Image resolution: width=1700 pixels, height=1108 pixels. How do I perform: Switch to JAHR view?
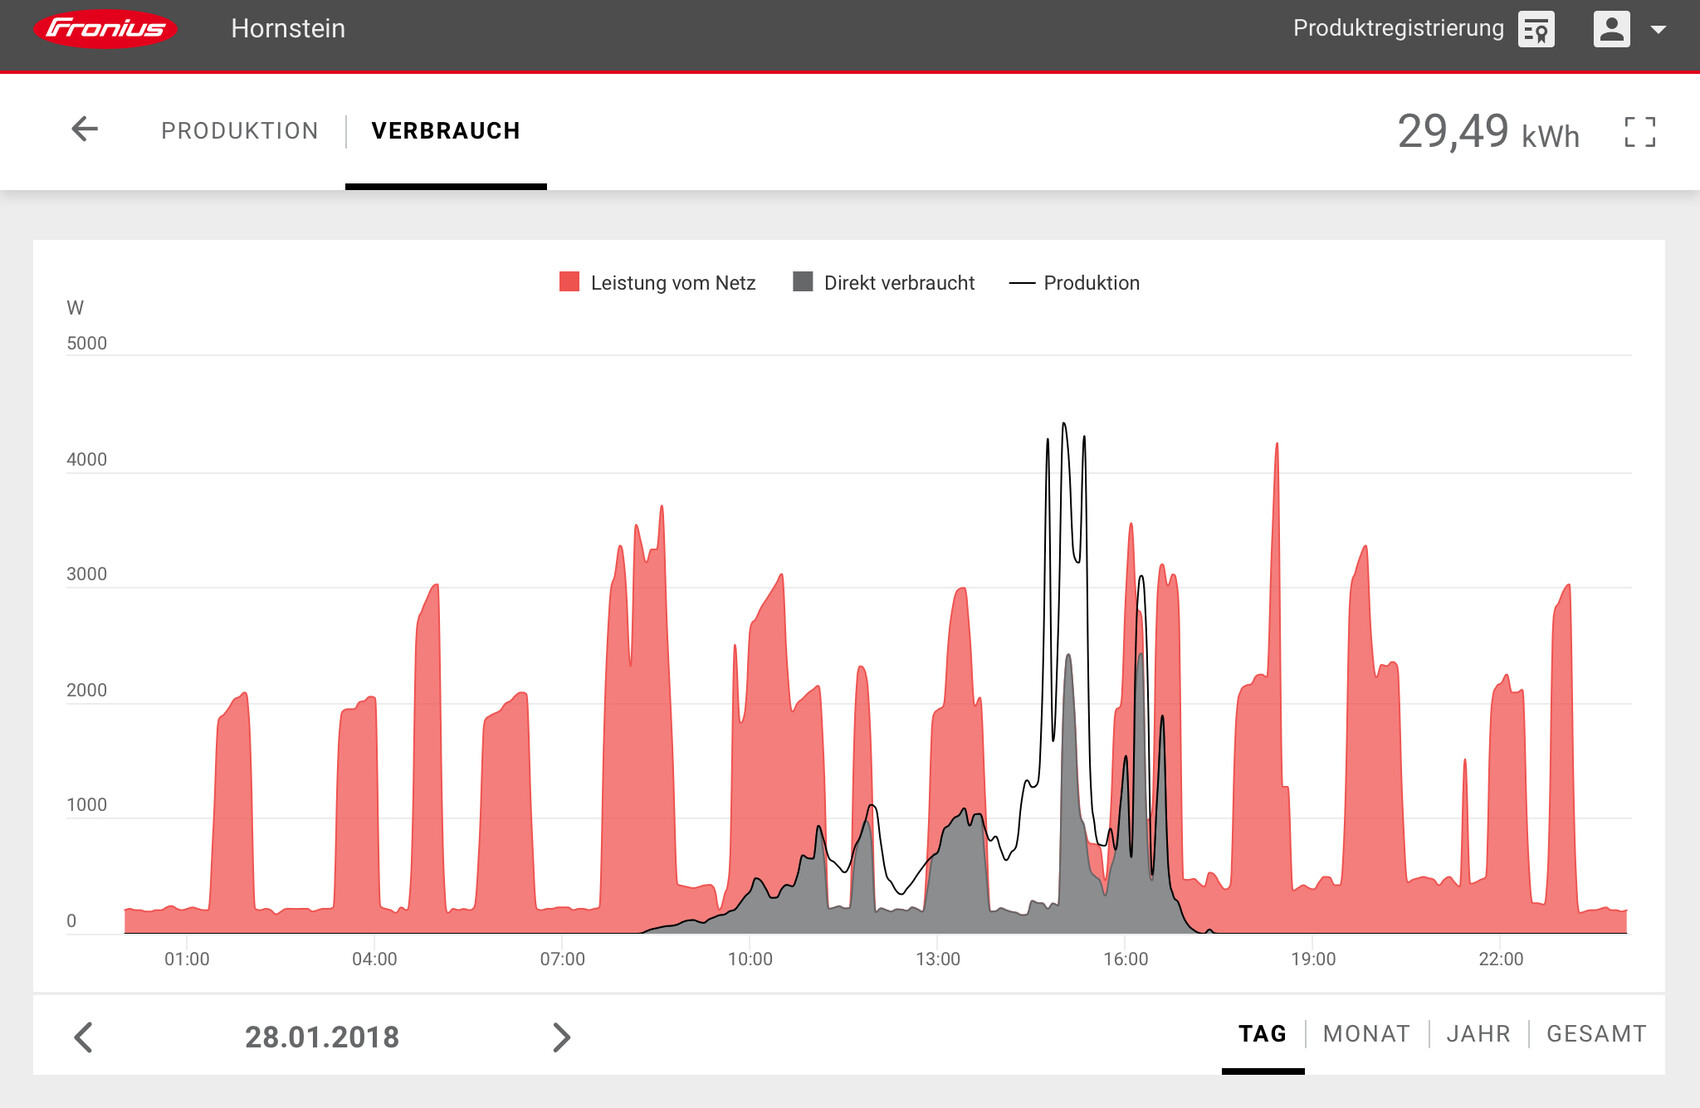(1478, 1034)
